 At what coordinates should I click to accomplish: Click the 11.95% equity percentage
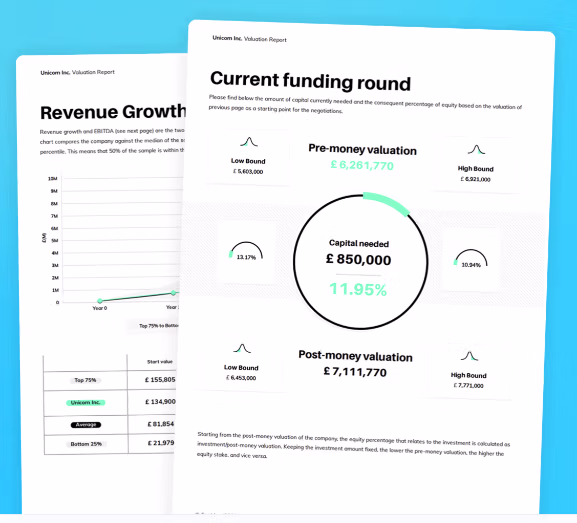point(358,289)
